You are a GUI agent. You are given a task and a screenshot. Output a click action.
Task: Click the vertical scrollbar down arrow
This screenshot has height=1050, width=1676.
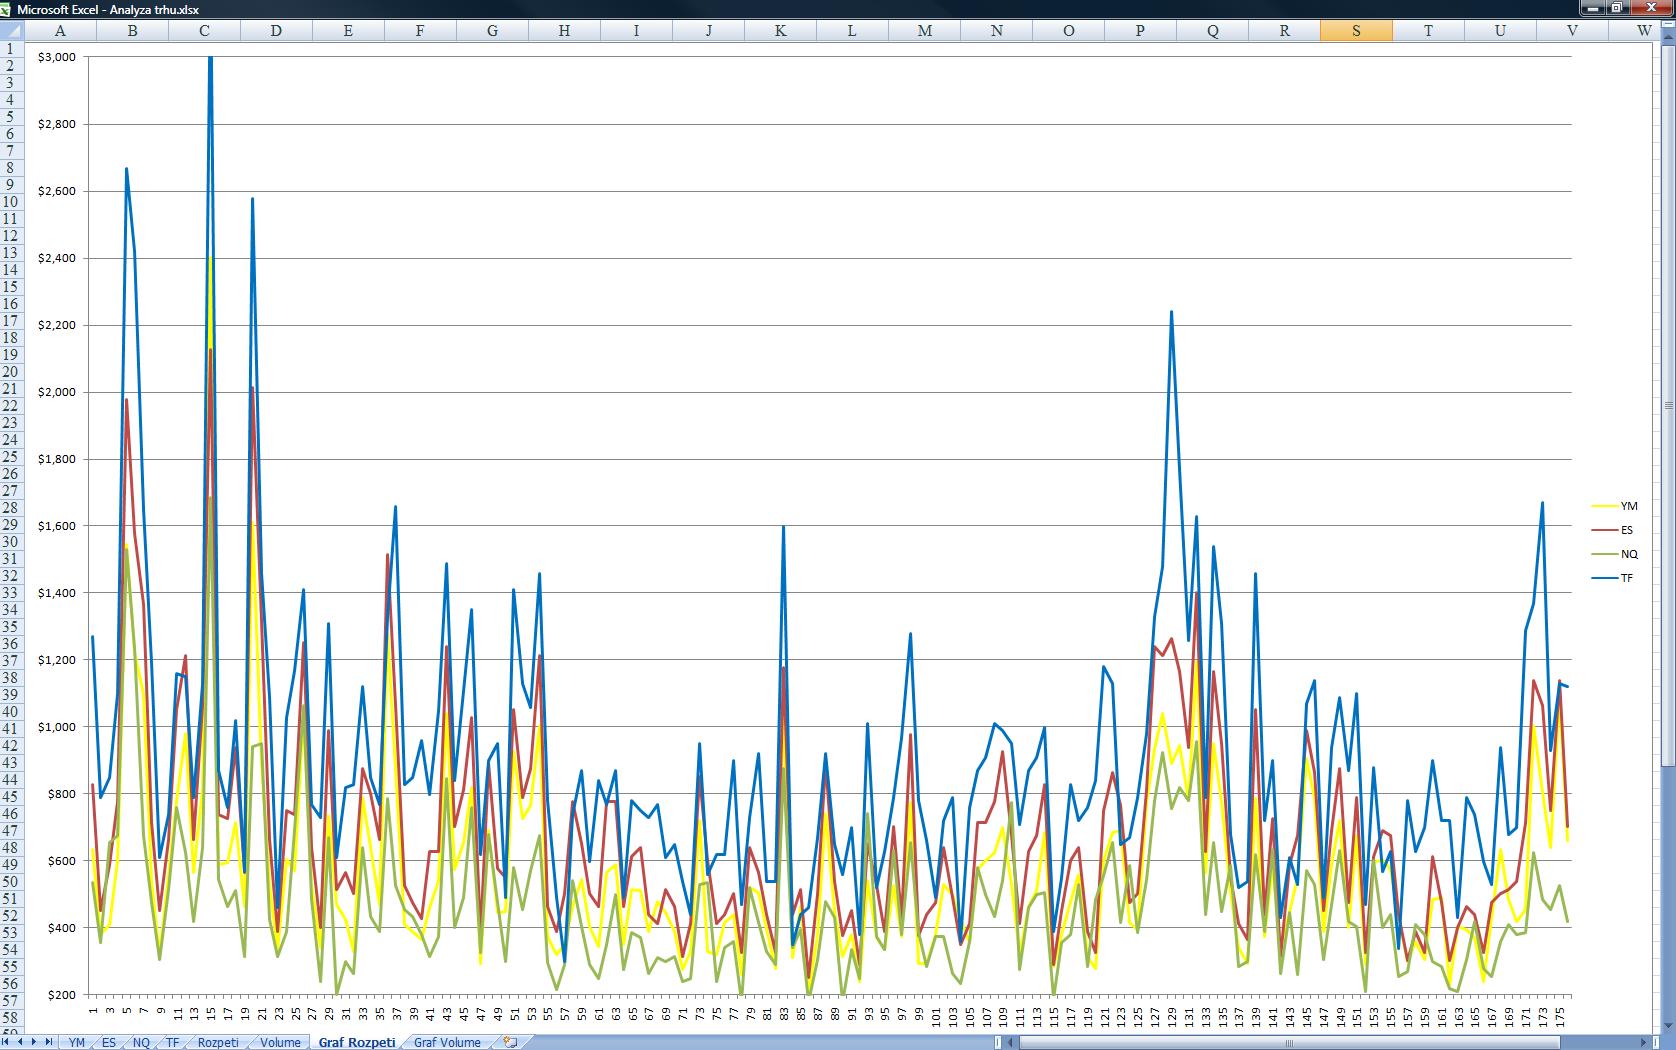(1668, 1027)
